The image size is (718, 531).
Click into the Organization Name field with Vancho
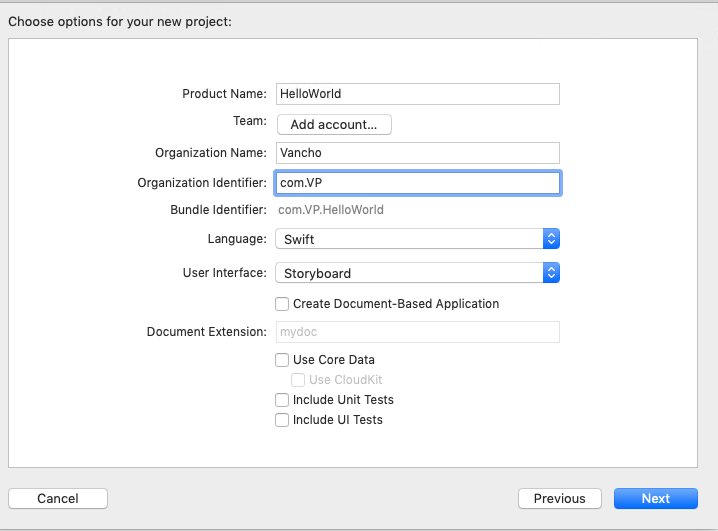(x=418, y=153)
